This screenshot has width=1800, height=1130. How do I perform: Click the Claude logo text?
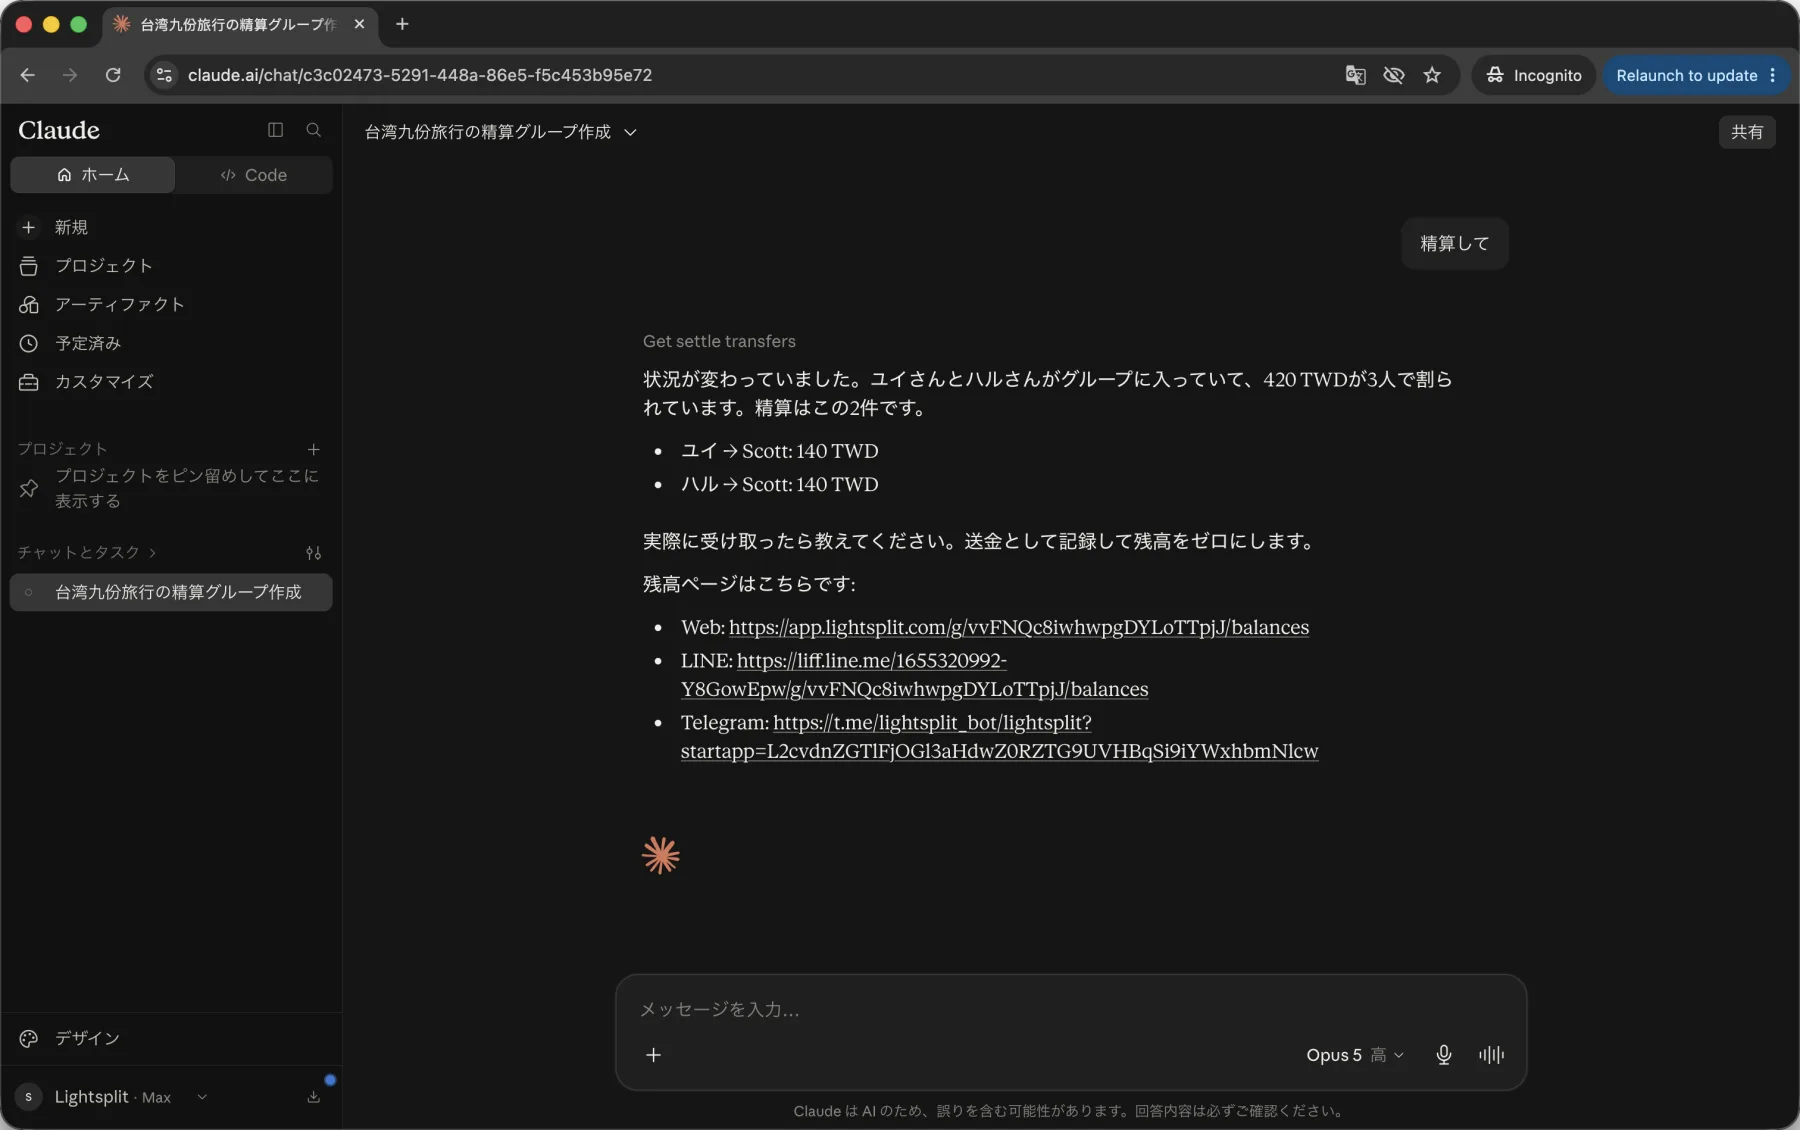click(x=59, y=130)
